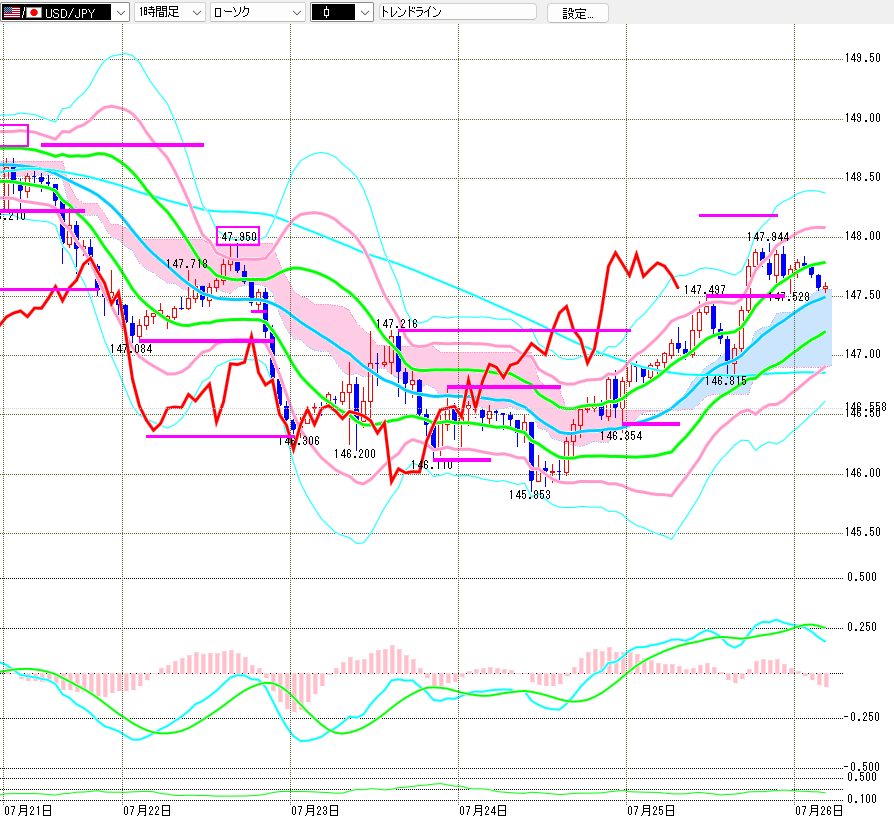The image size is (894, 820).
Task: Click the 147.497 price label
Action: coord(705,290)
